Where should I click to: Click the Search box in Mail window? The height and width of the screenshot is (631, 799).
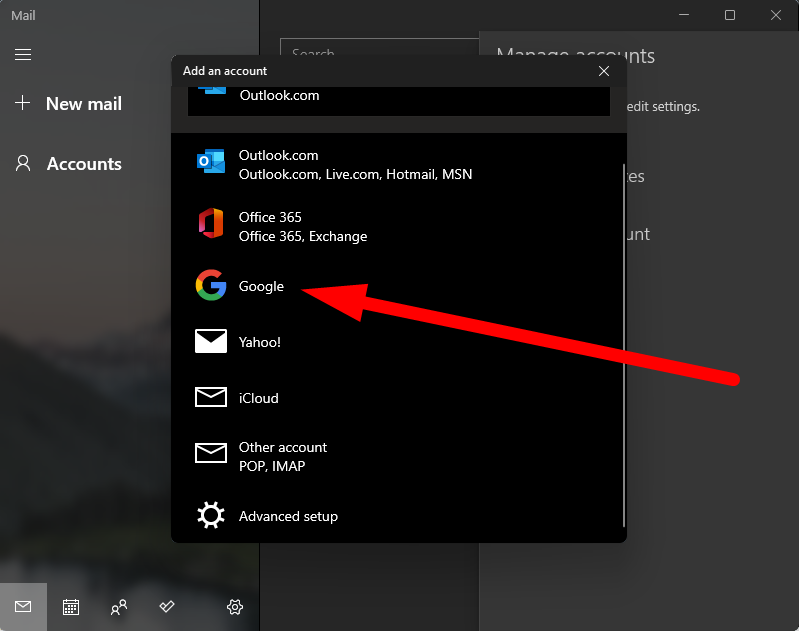(380, 47)
